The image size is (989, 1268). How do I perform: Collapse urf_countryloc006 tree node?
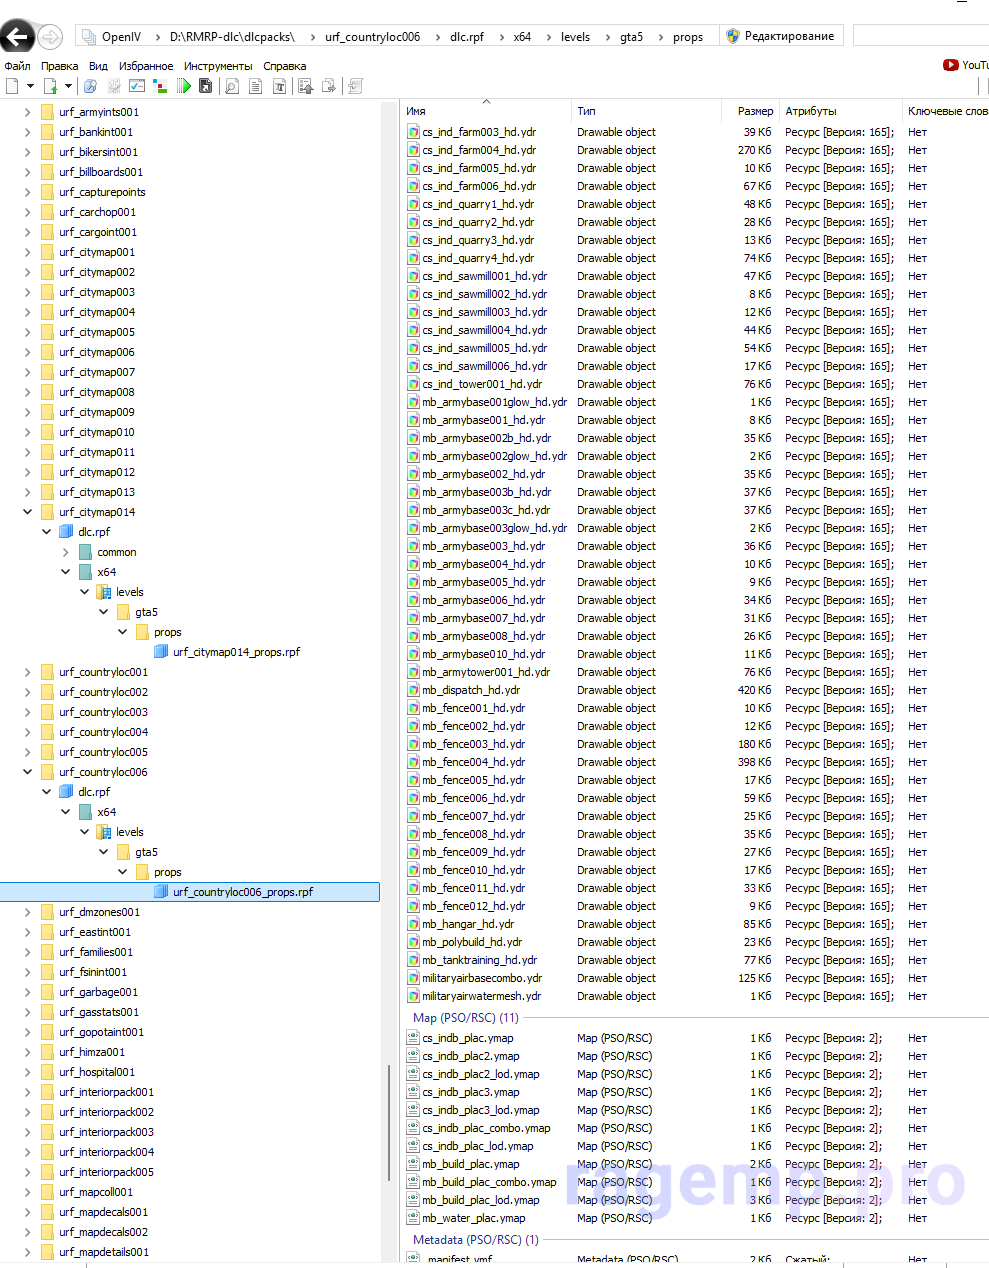coord(27,772)
